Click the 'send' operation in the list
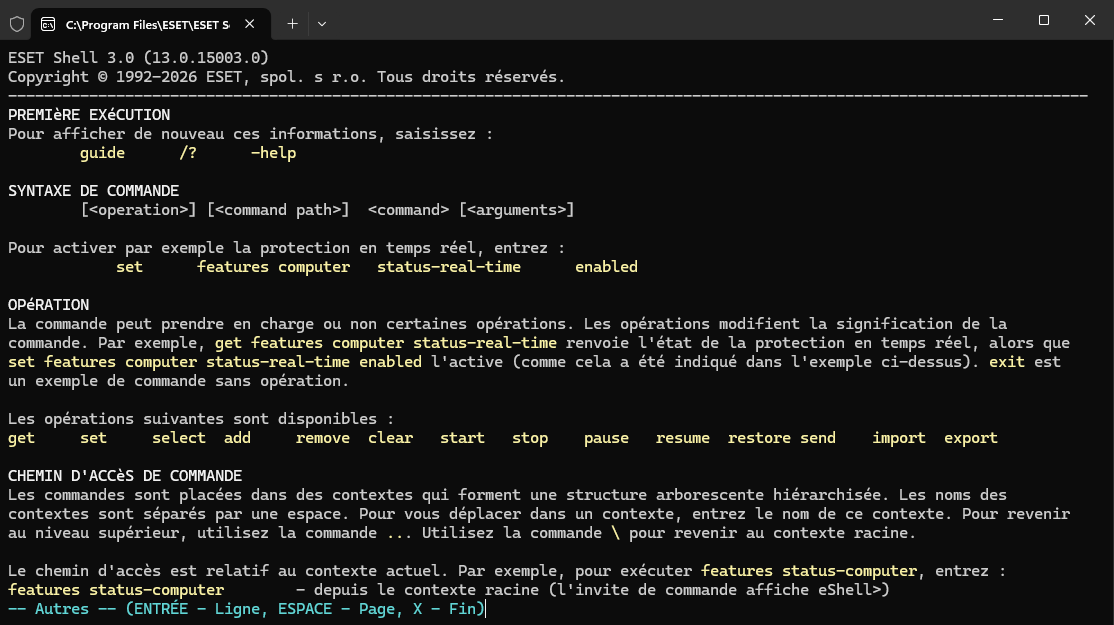1114x625 pixels. click(x=818, y=438)
